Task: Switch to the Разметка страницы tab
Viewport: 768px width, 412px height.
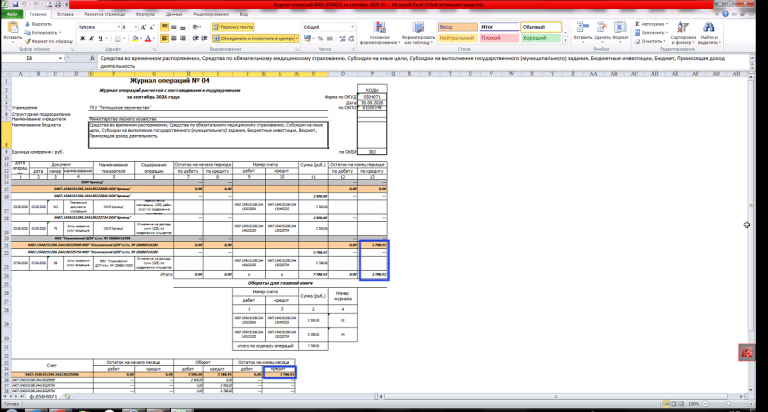Action: 105,15
